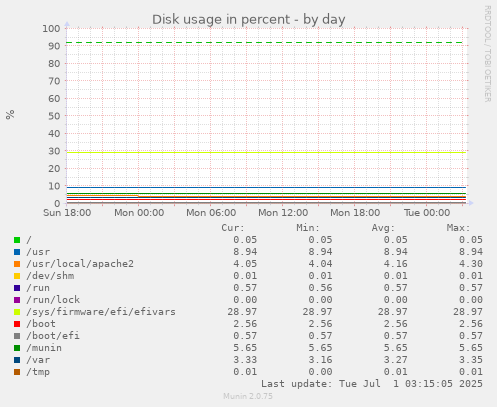Select the /boot/efi legend label
Image resolution: width=497 pixels, height=407 pixels.
coord(53,336)
